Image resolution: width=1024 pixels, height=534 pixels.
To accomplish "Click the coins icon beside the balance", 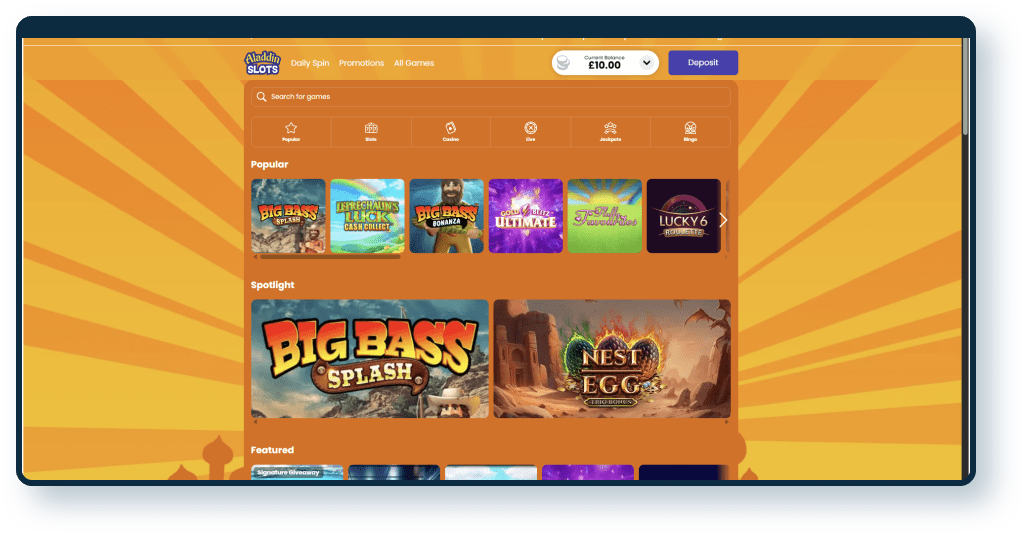I will click(563, 63).
